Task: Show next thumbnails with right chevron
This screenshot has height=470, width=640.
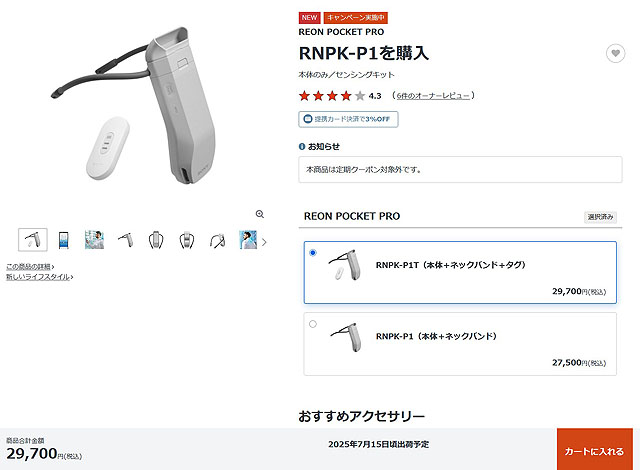Action: 264,242
